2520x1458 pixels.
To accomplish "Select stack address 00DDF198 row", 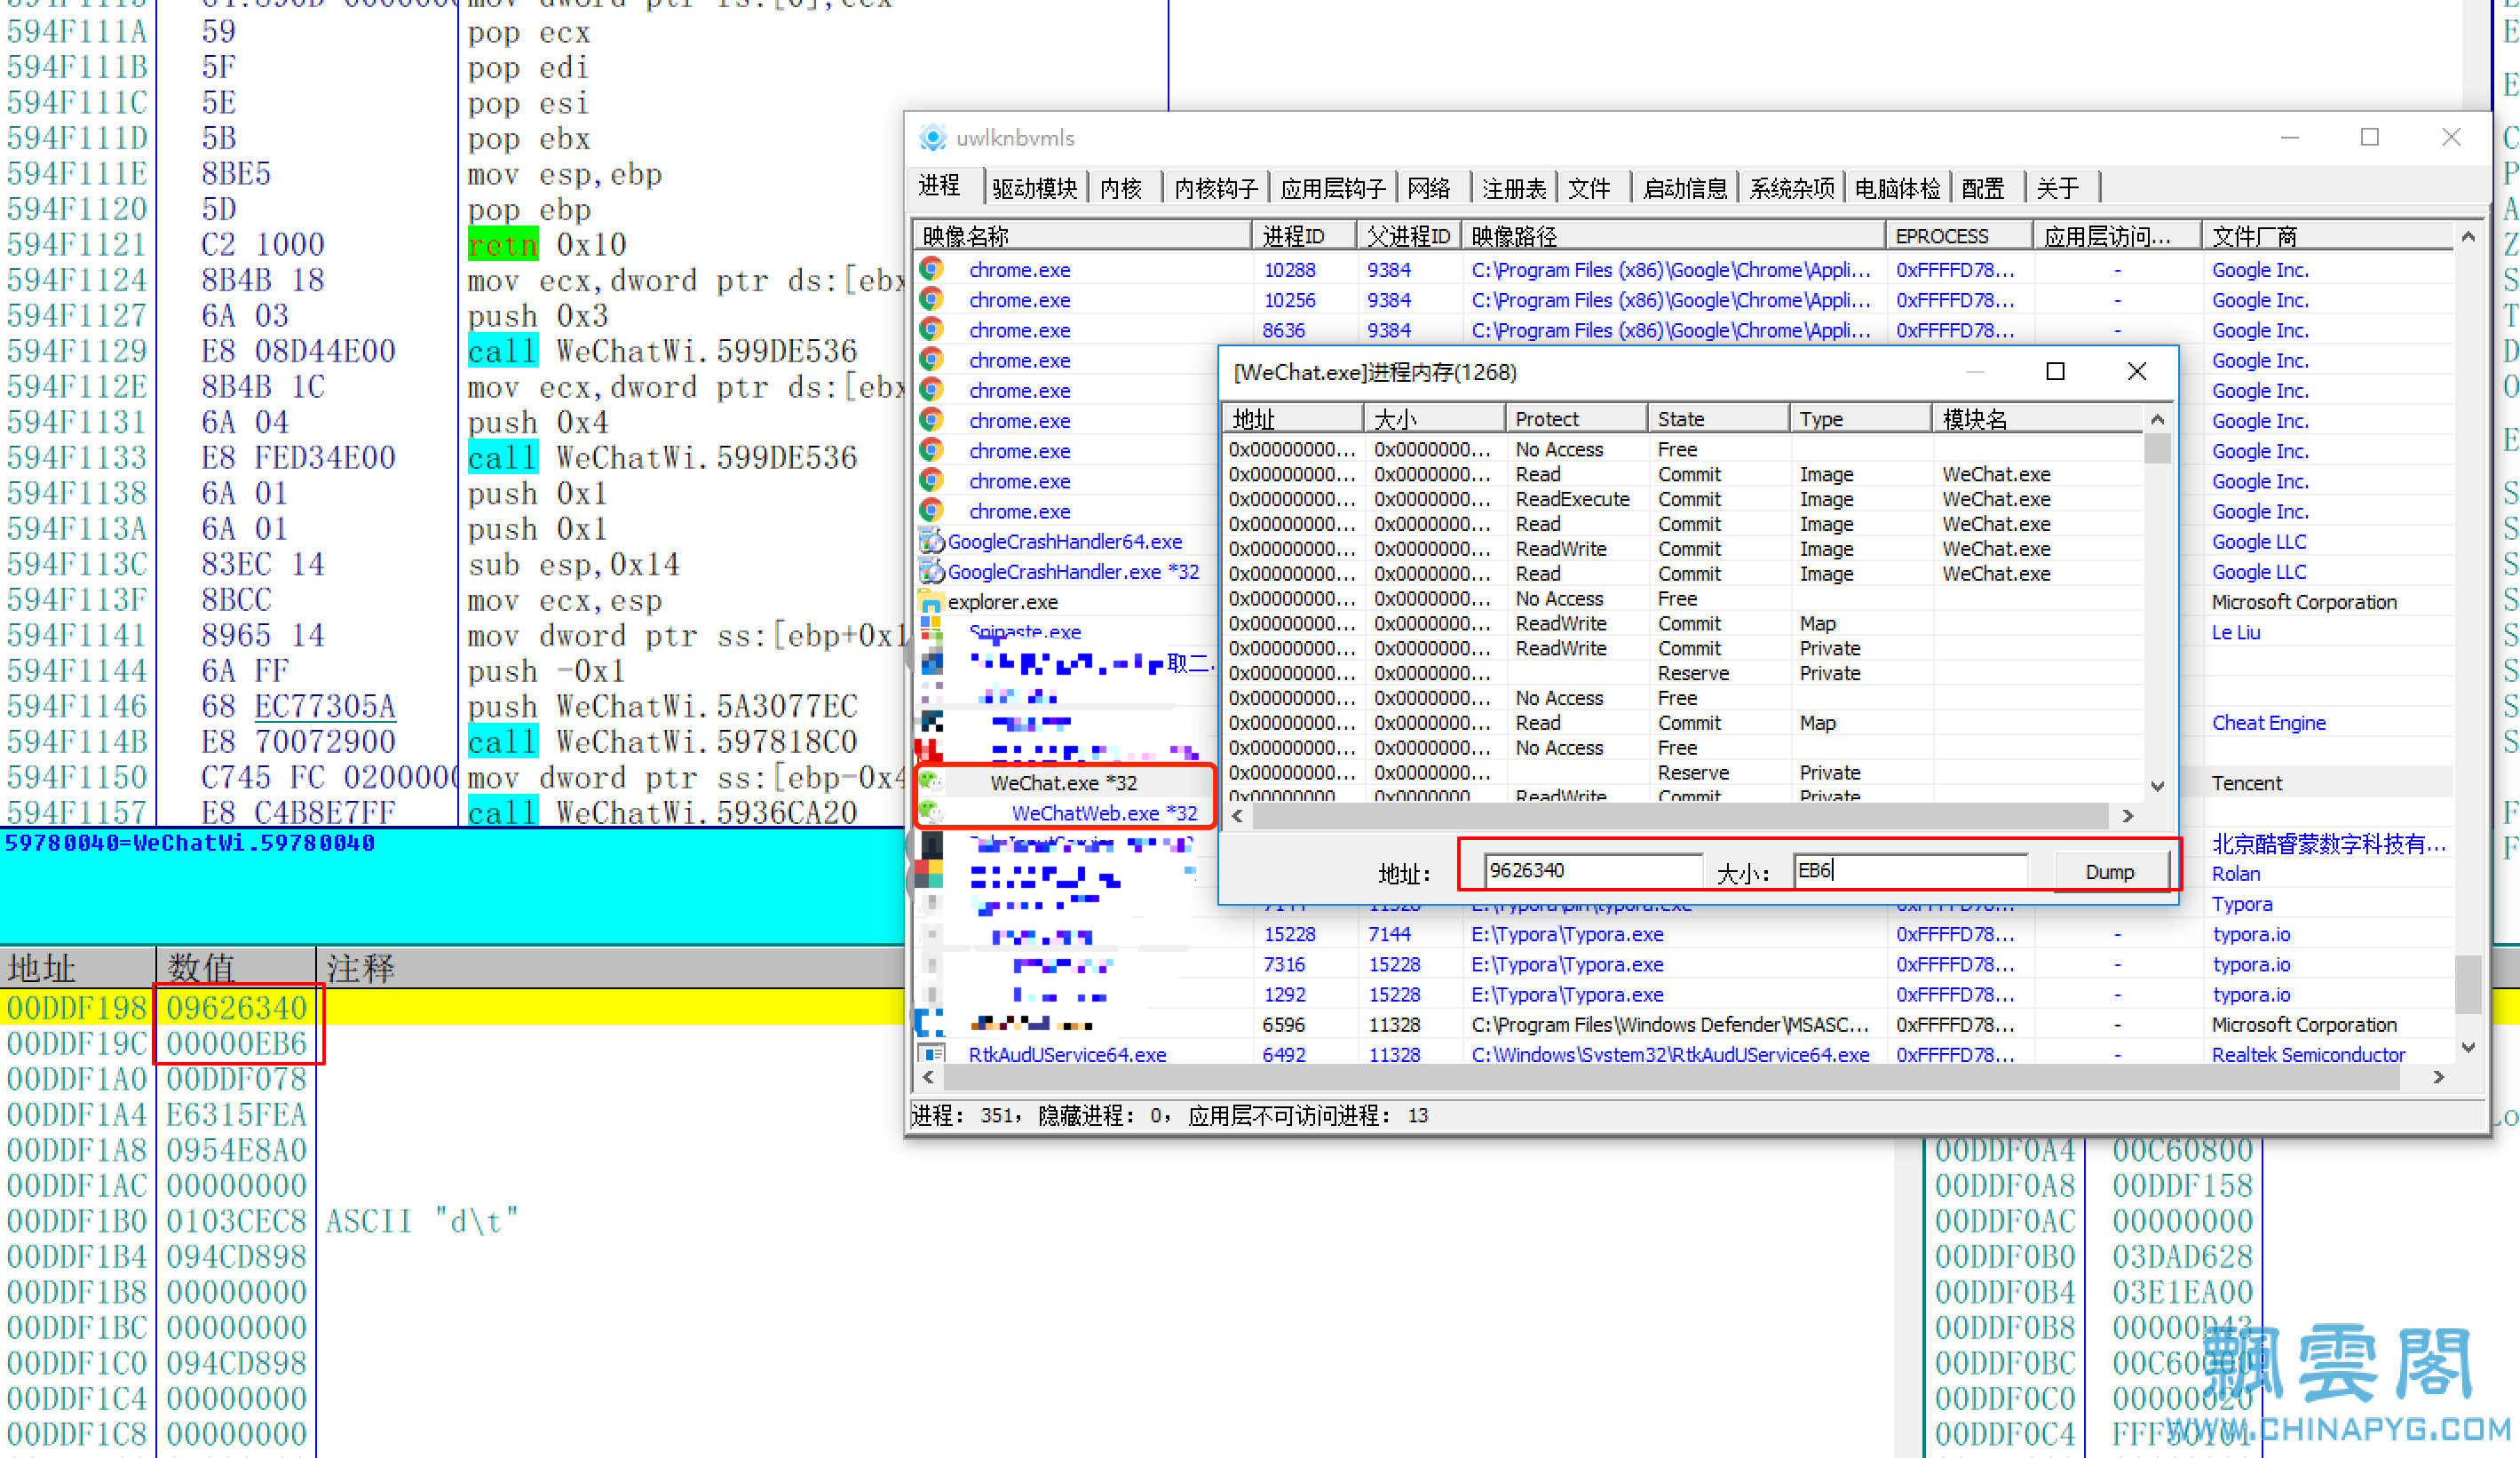I will pos(452,1007).
